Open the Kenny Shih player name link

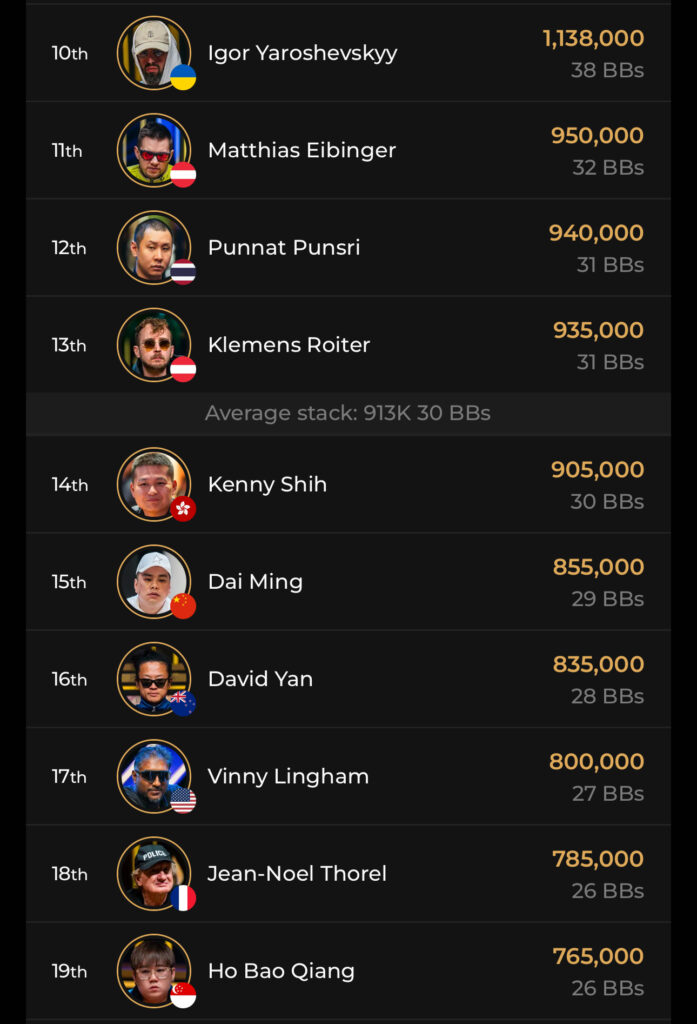(267, 484)
